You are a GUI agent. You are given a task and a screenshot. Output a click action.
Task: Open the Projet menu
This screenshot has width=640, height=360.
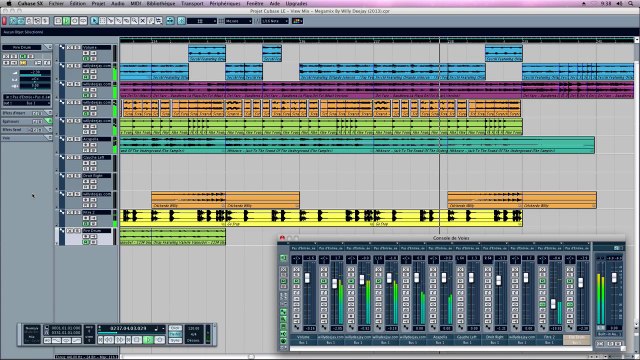coord(98,3)
